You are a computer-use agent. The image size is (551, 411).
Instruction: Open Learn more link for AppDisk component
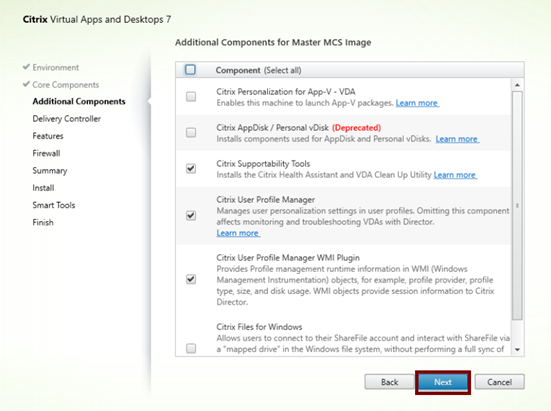click(x=457, y=139)
